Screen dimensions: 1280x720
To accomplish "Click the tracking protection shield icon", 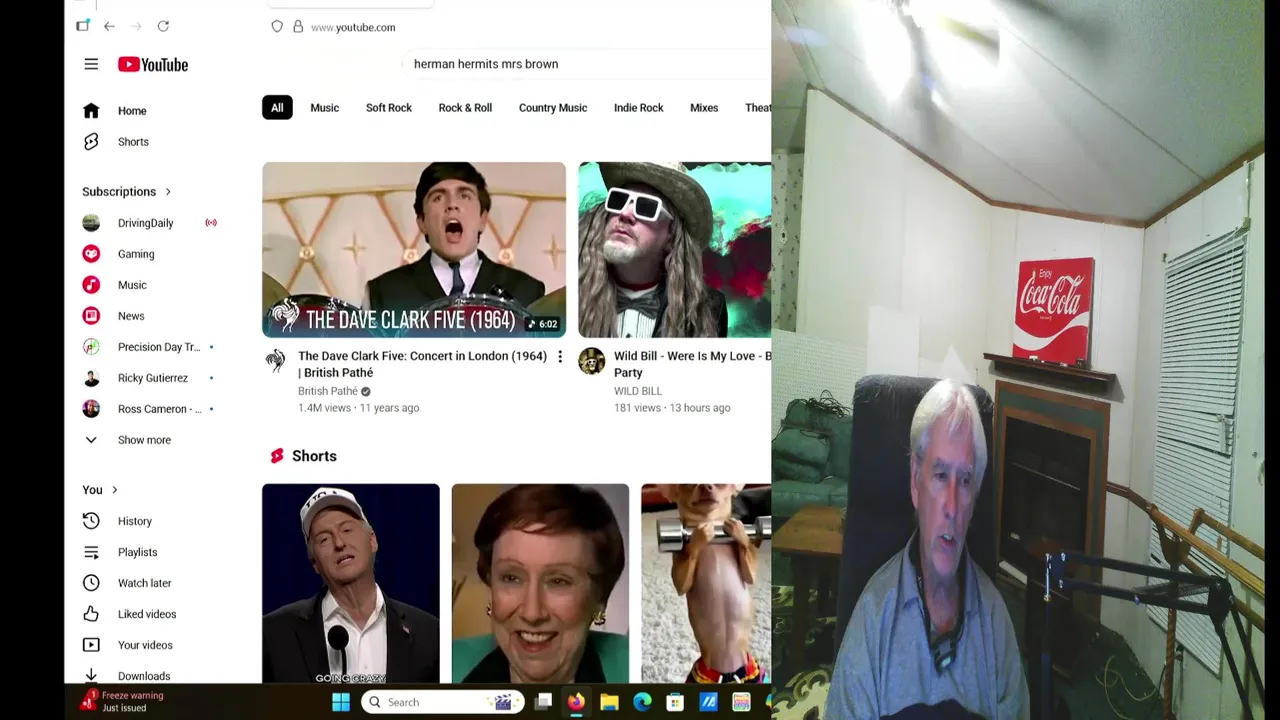I will point(277,27).
